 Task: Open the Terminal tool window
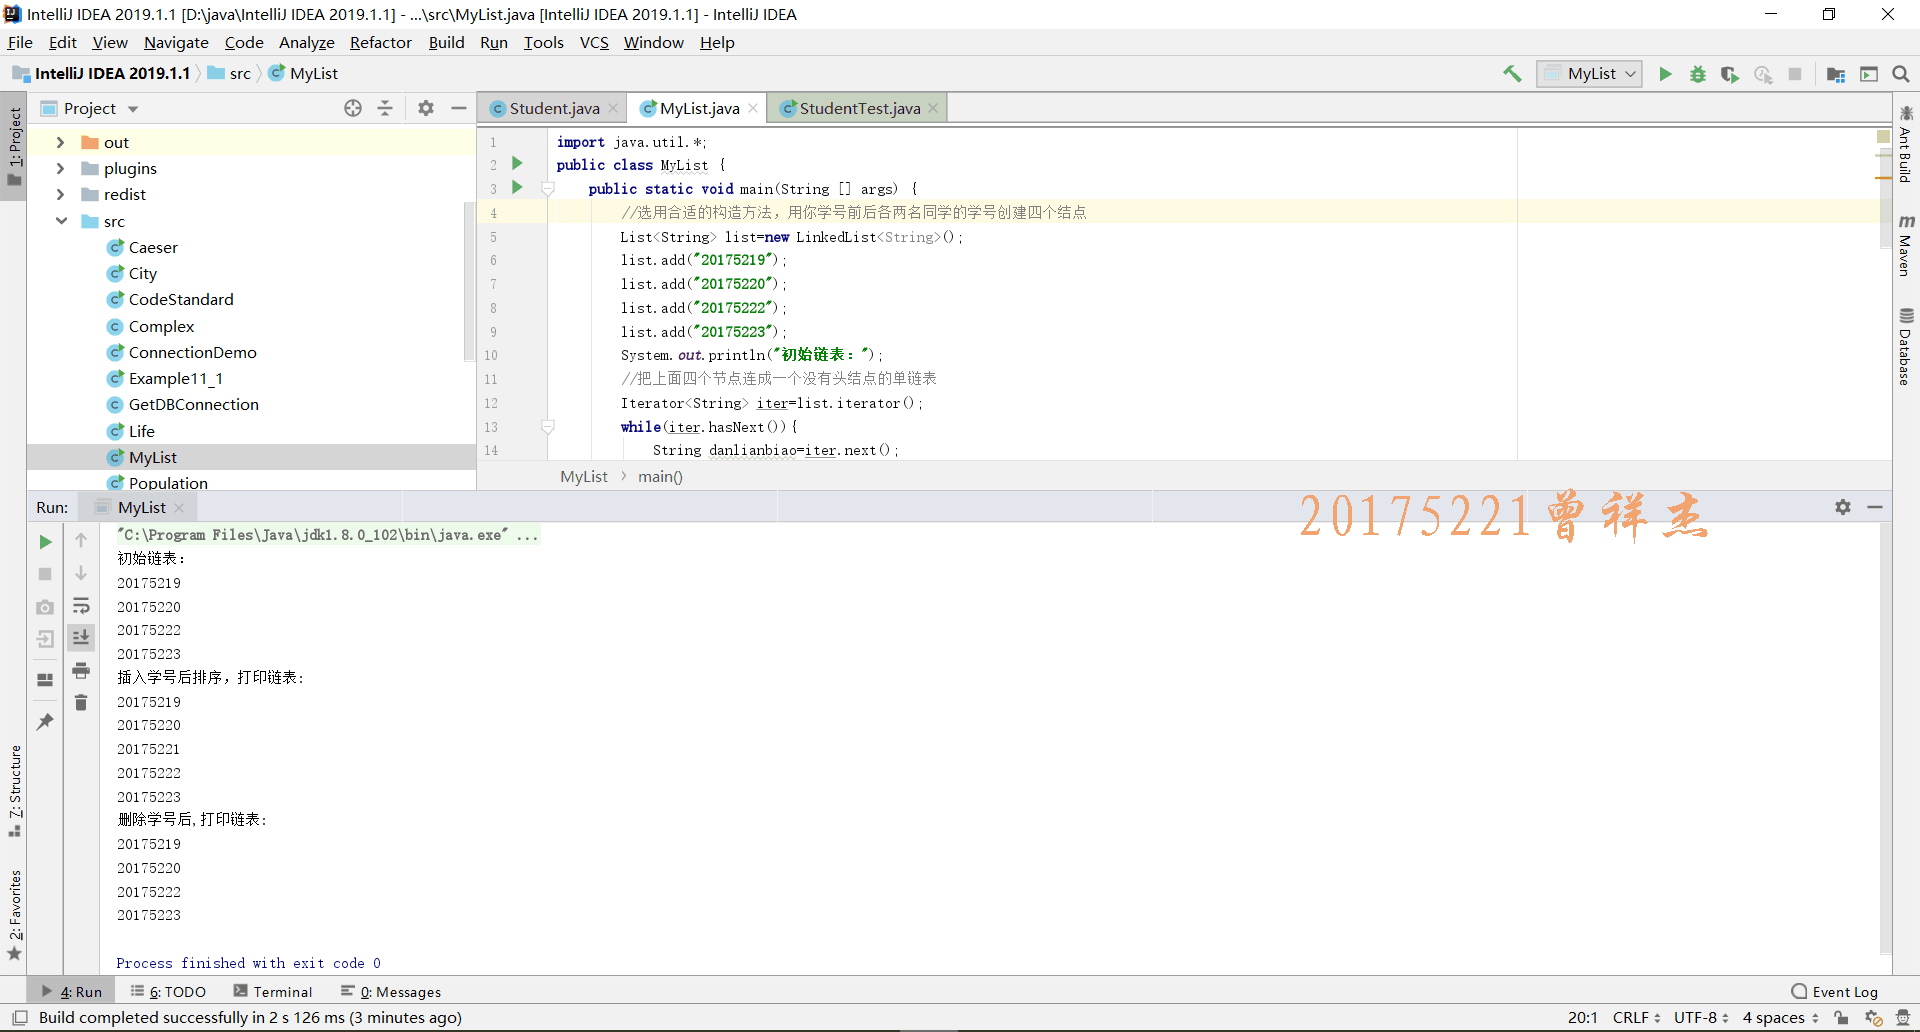273,992
